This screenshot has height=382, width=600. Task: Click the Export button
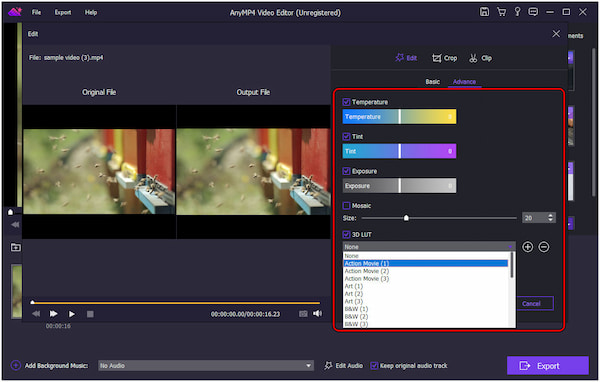548,366
